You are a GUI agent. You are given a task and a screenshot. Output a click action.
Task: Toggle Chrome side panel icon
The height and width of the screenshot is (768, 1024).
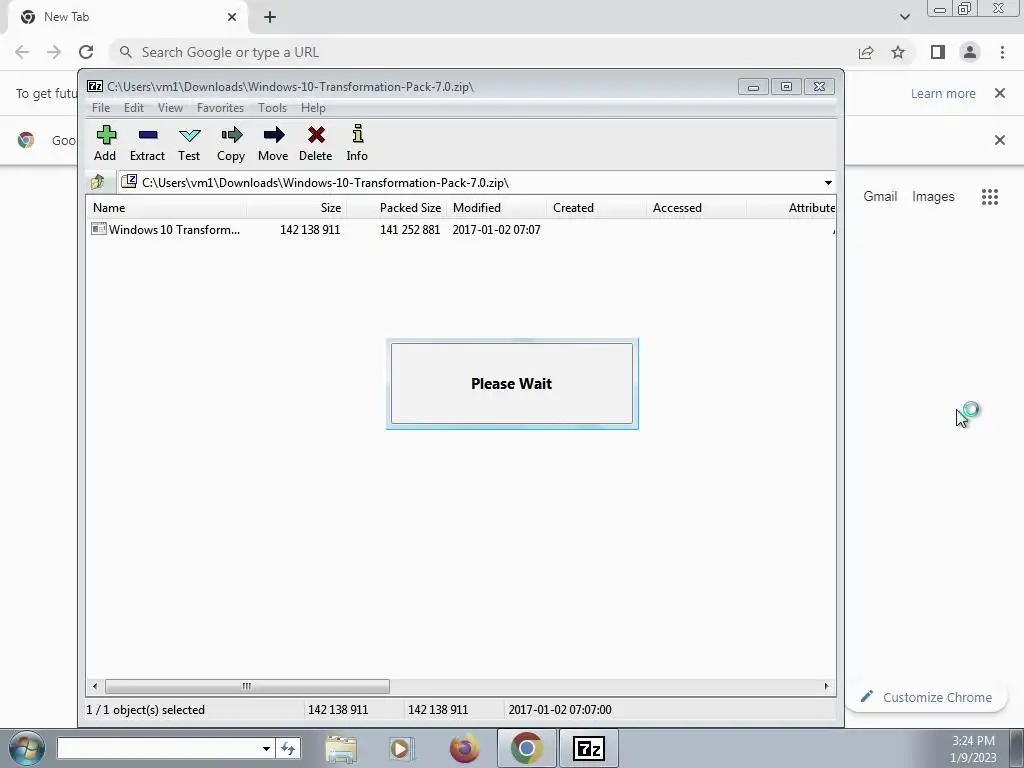pos(938,52)
